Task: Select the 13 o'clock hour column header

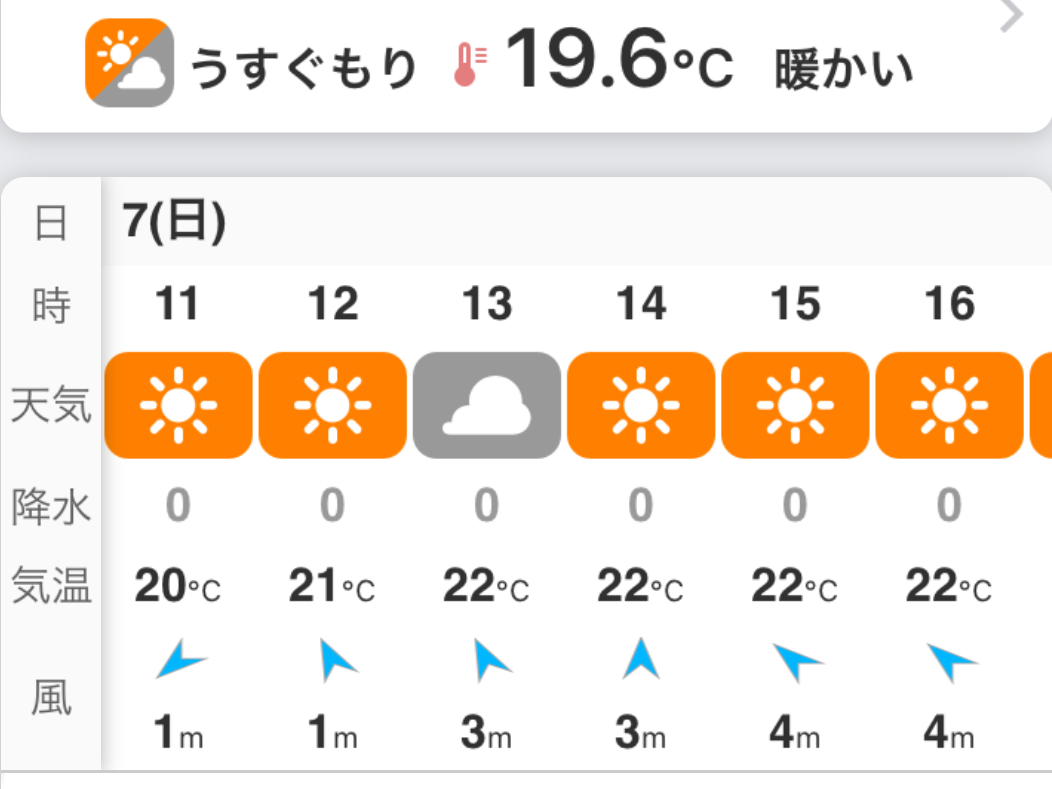Action: 487,303
